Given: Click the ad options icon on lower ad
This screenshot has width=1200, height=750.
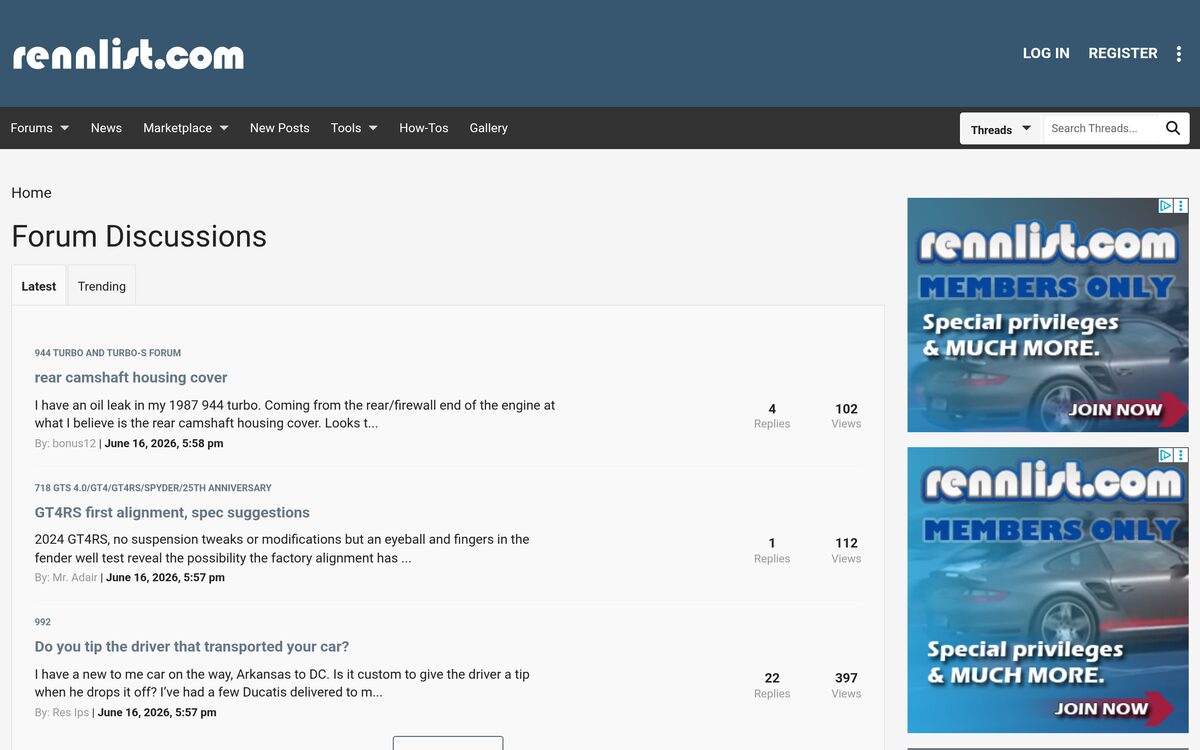Looking at the screenshot, I should click(1181, 455).
